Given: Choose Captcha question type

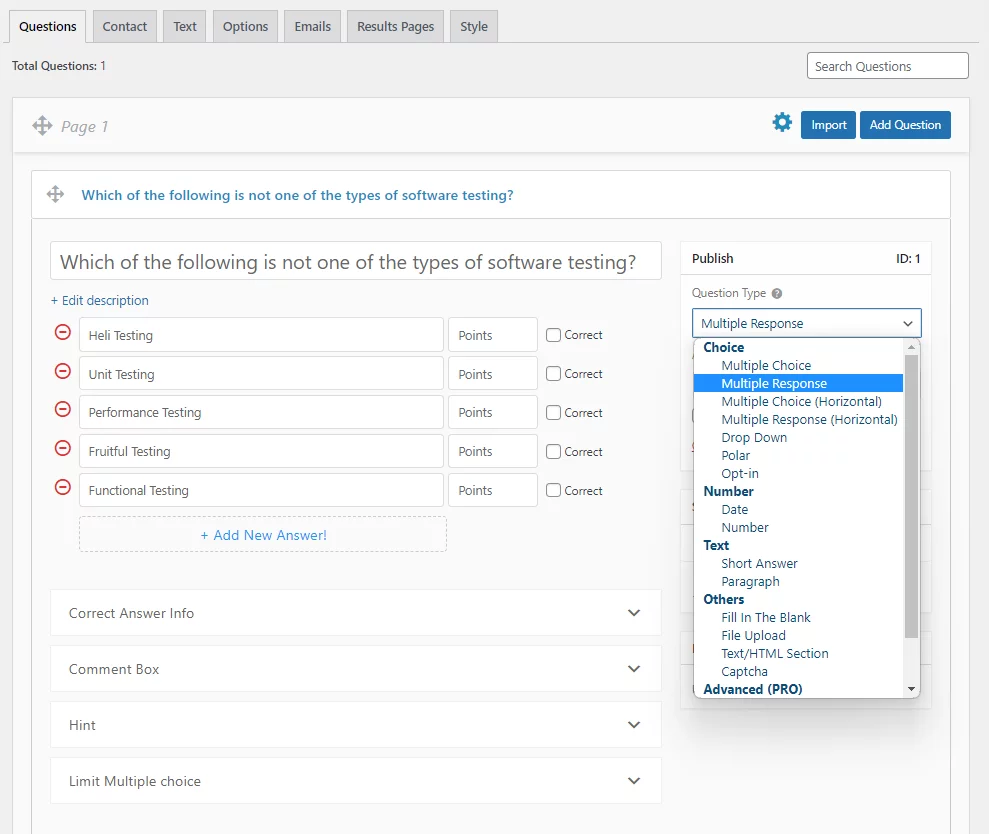Looking at the screenshot, I should [798, 671].
